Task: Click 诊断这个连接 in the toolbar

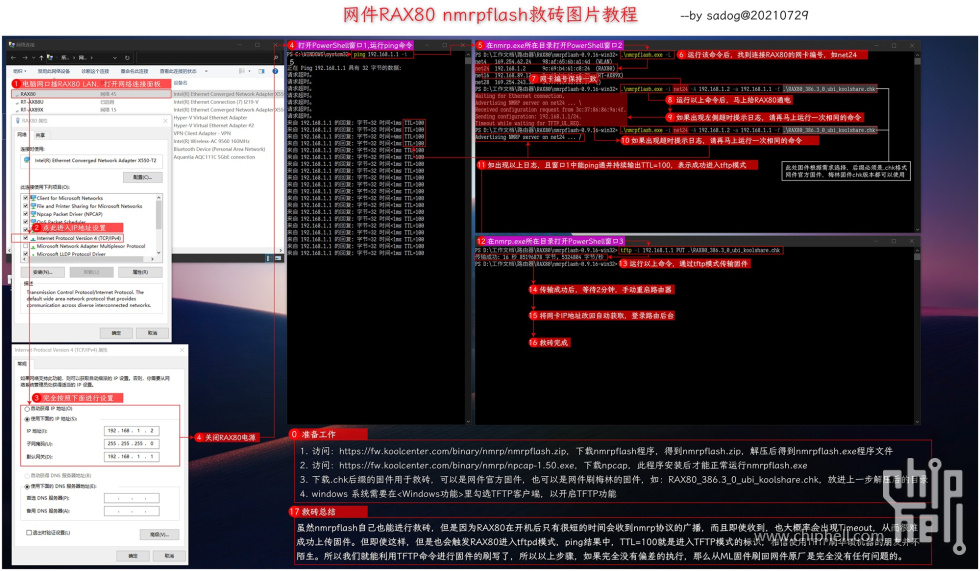Action: click(95, 71)
